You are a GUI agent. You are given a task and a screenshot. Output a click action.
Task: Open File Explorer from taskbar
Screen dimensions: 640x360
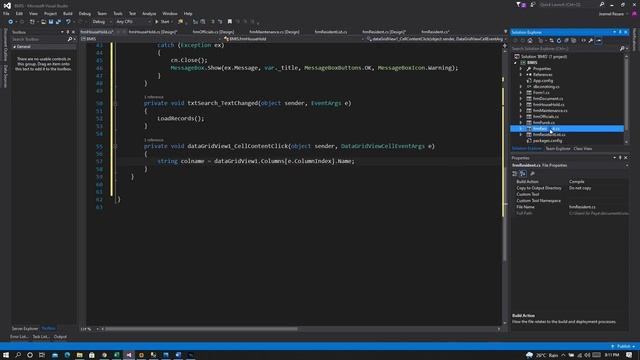[80, 355]
